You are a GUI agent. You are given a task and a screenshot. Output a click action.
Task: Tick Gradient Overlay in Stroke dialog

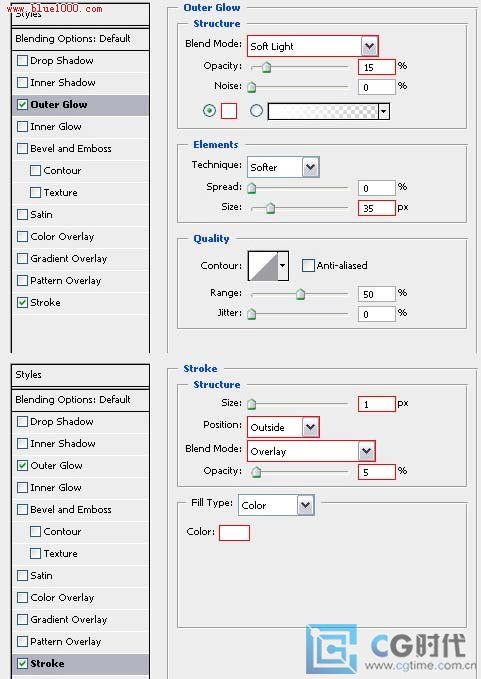[22, 620]
